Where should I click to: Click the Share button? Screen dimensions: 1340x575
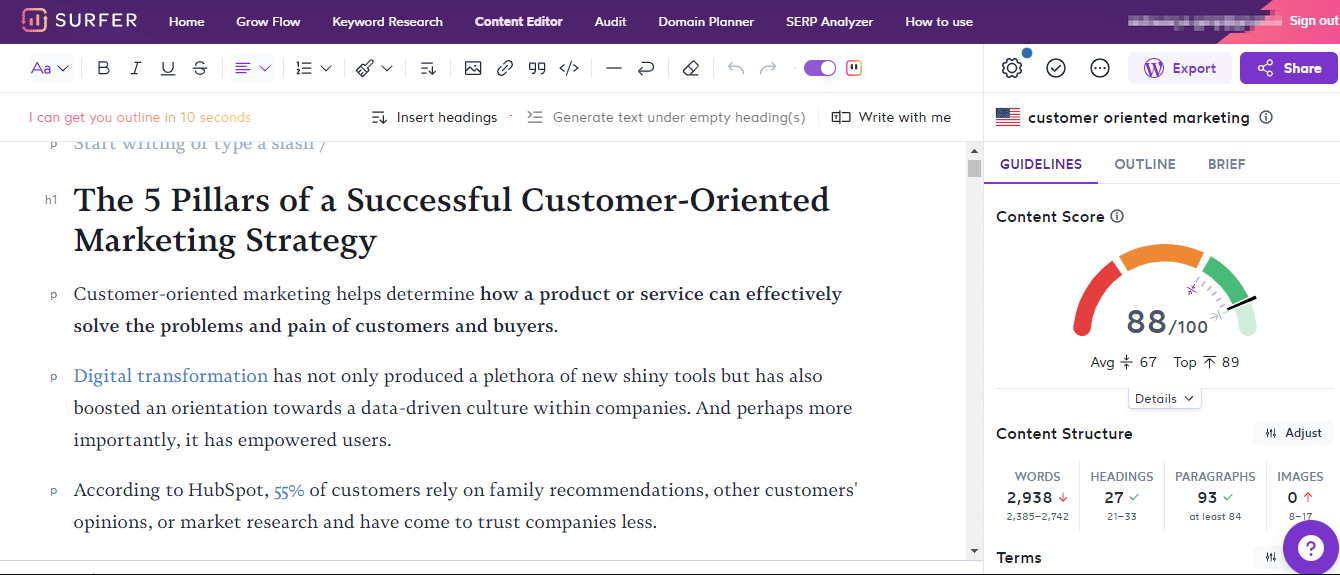[1288, 68]
